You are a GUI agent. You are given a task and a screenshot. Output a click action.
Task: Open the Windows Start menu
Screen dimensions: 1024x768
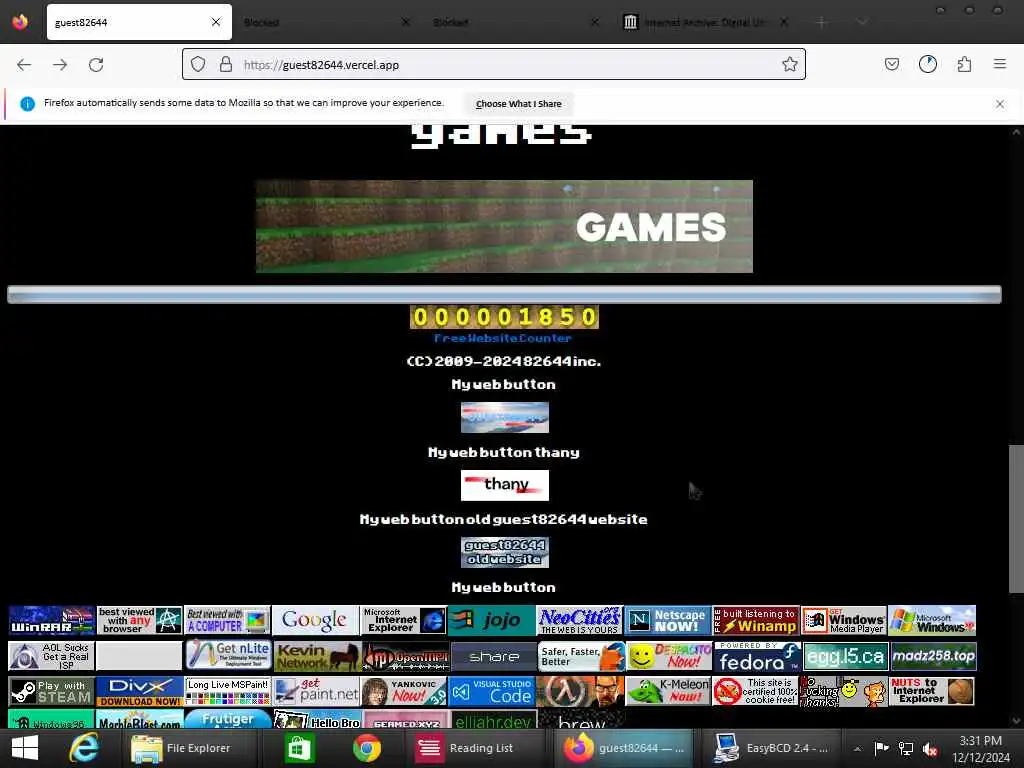(25, 748)
